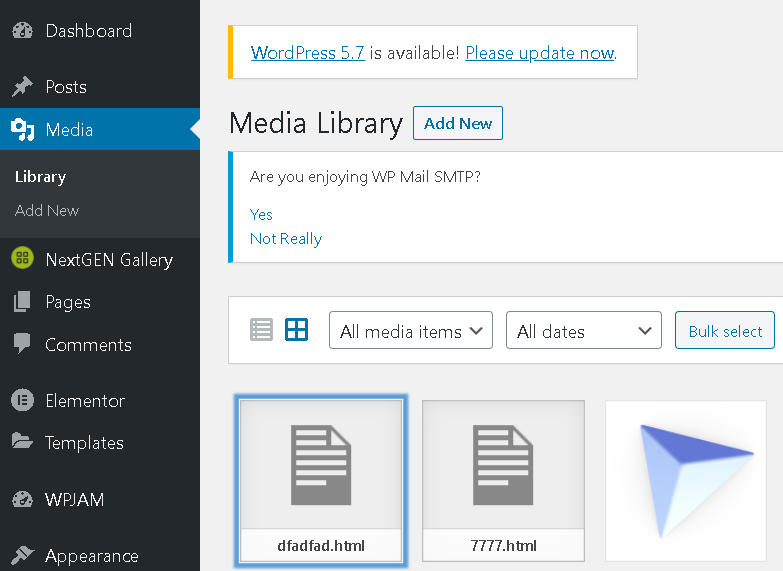Click the Templates folder icon
Image resolution: width=783 pixels, height=571 pixels.
click(22, 442)
